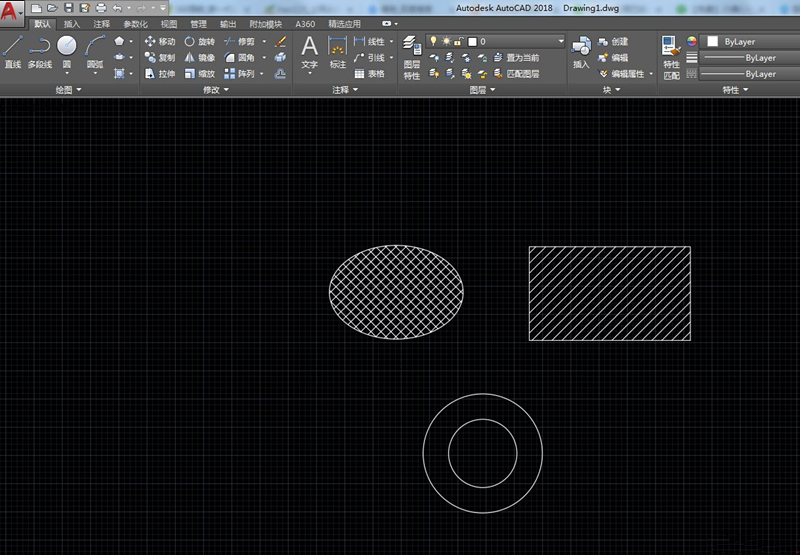Toggle the layer light bulb on/off
The height and width of the screenshot is (555, 800).
click(x=434, y=42)
